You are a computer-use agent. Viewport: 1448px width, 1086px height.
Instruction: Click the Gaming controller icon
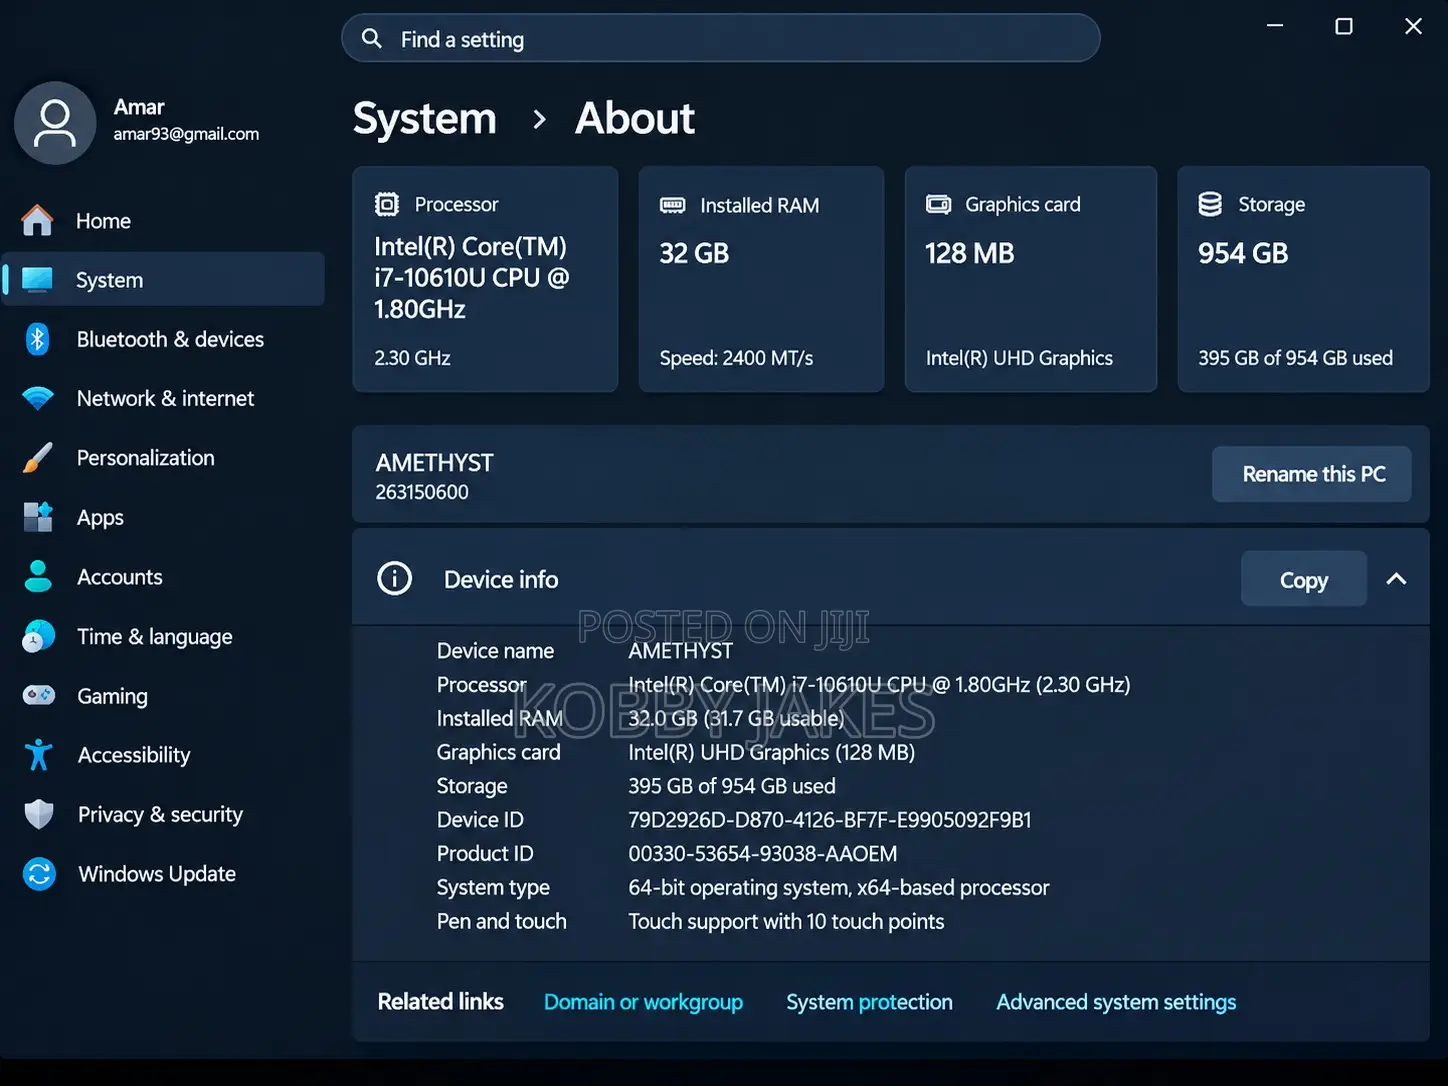coord(39,695)
